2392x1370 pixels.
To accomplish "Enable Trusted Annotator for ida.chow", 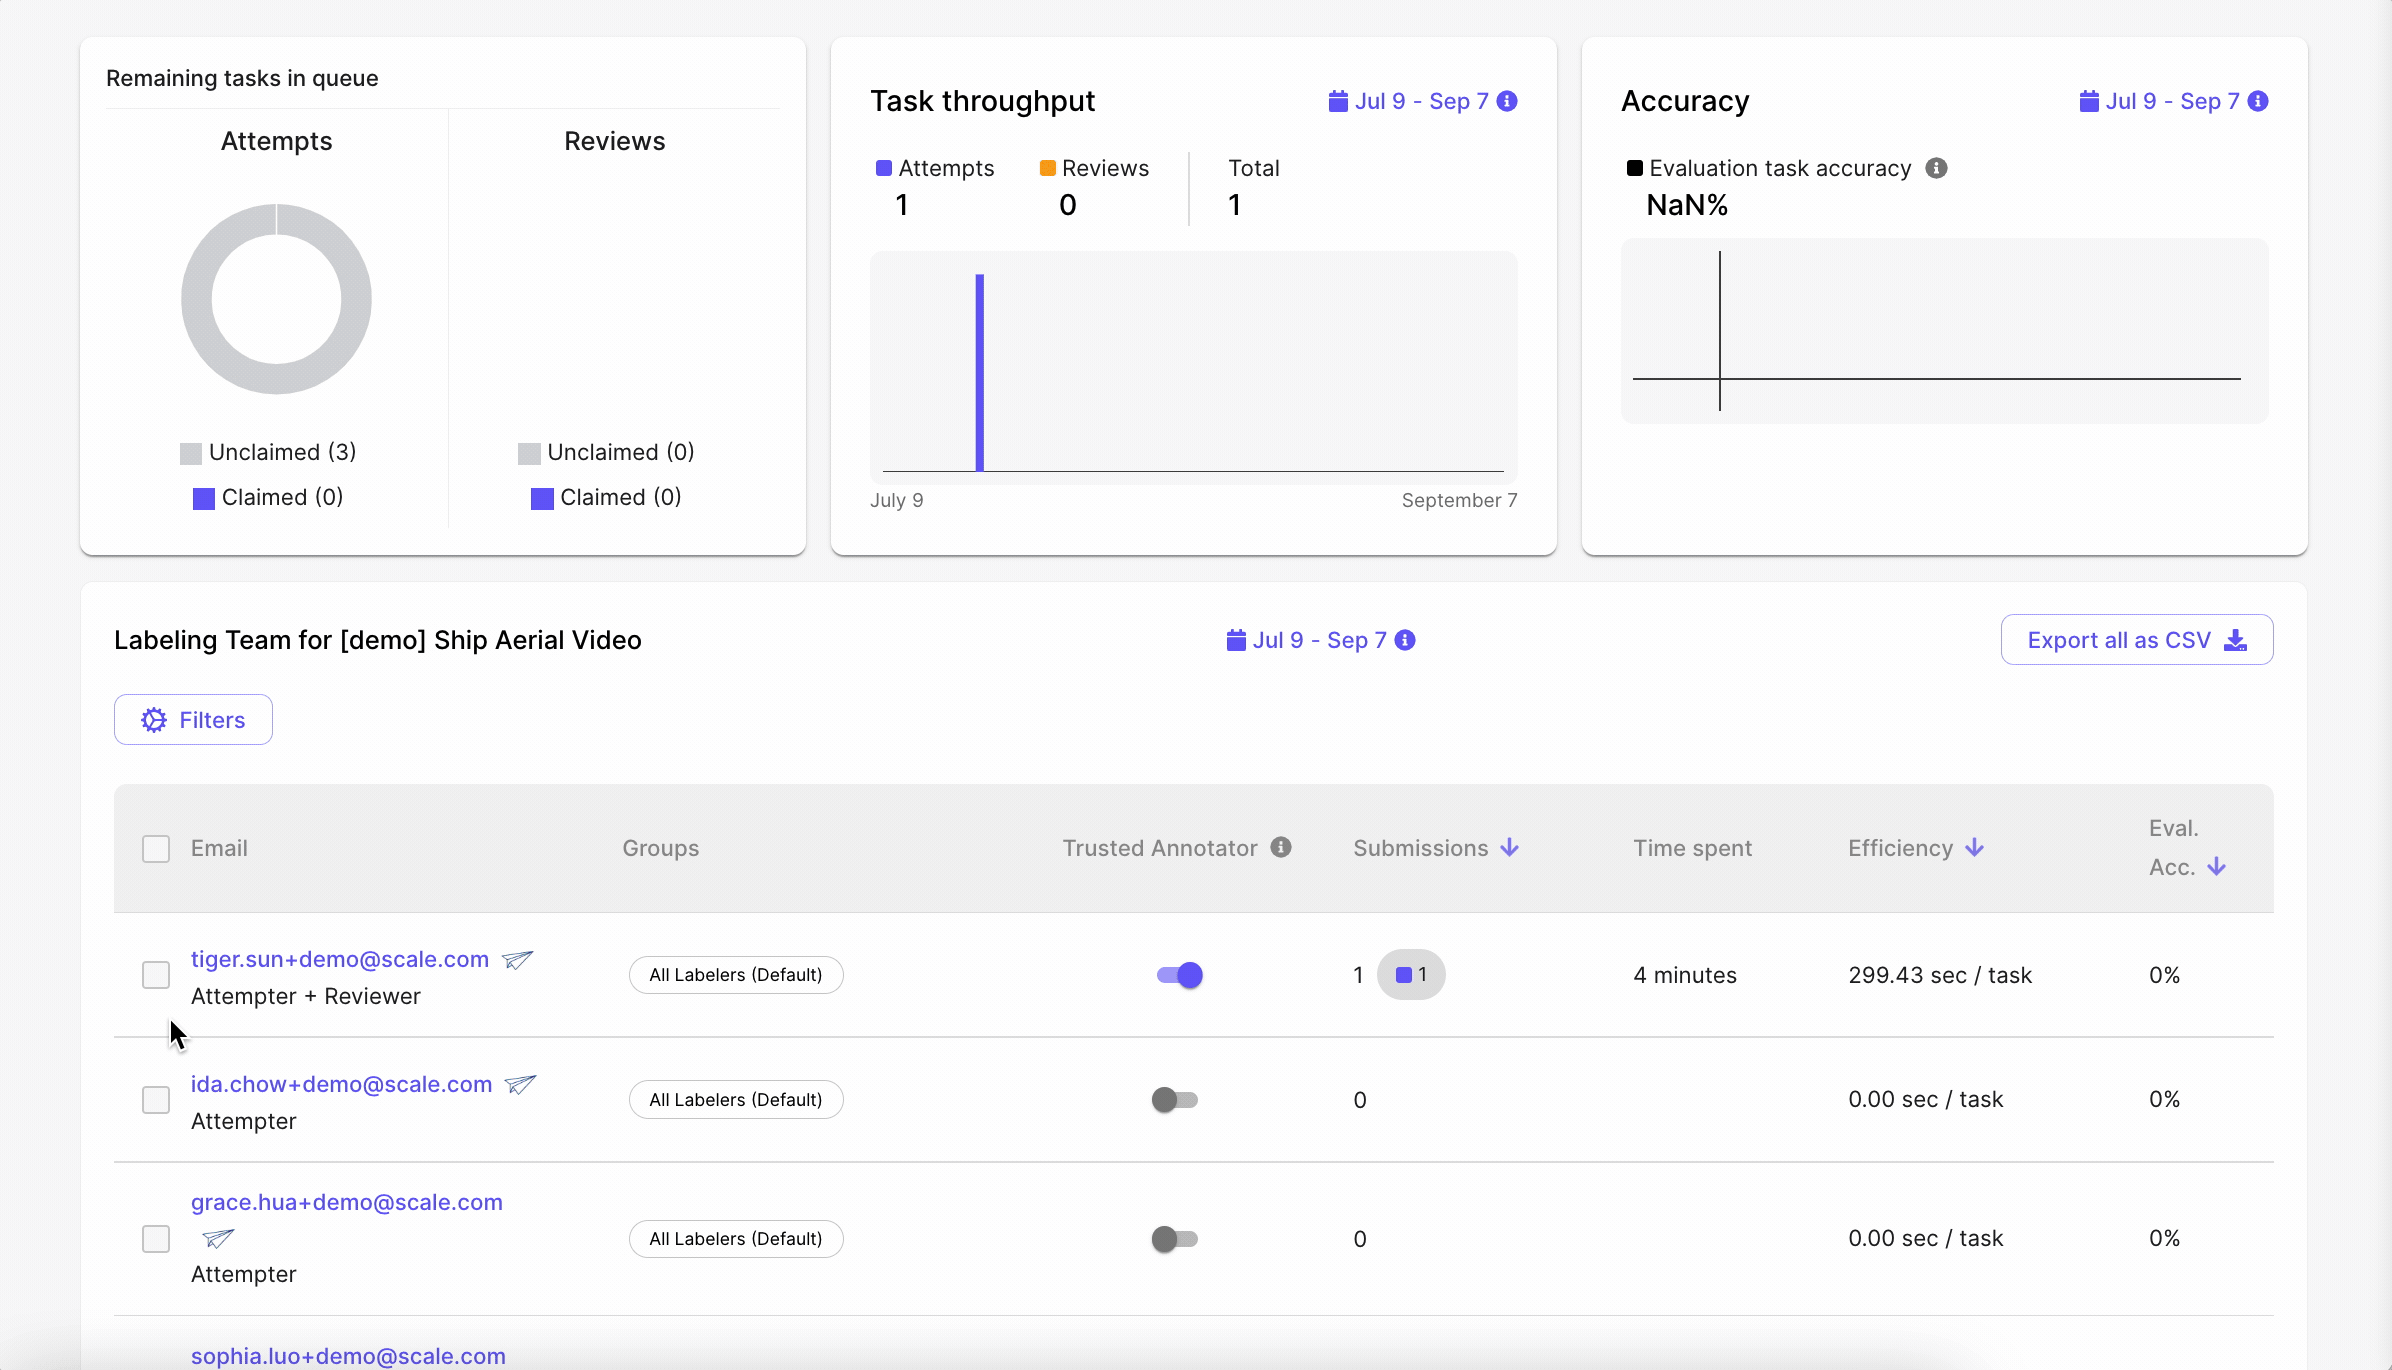I will [1174, 1100].
